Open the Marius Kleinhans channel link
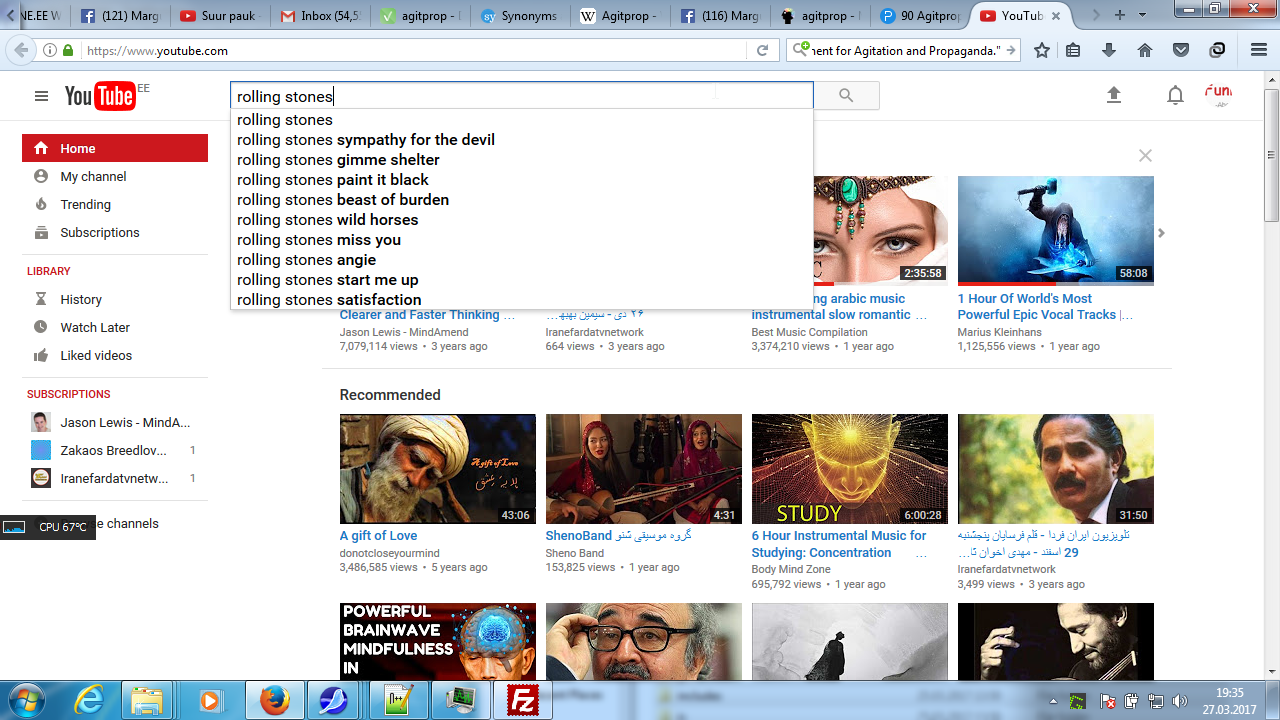The width and height of the screenshot is (1280, 720). coord(1000,332)
